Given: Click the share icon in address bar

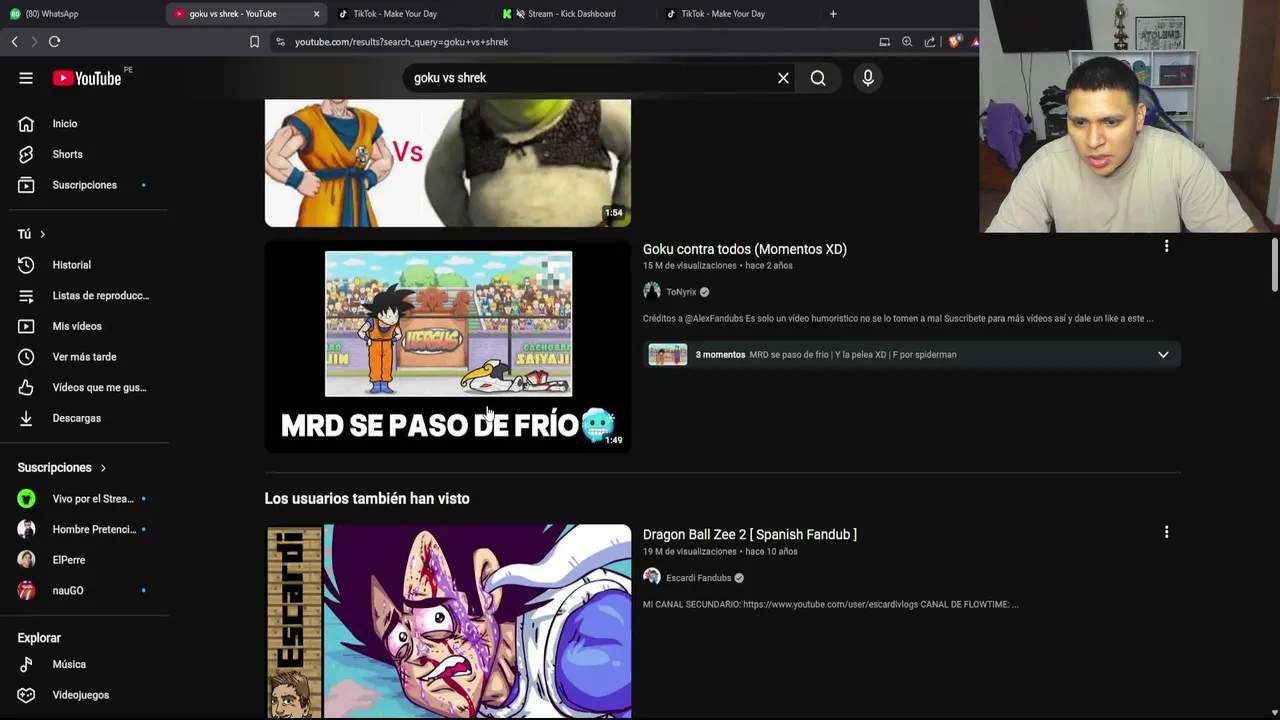Looking at the screenshot, I should coord(930,42).
